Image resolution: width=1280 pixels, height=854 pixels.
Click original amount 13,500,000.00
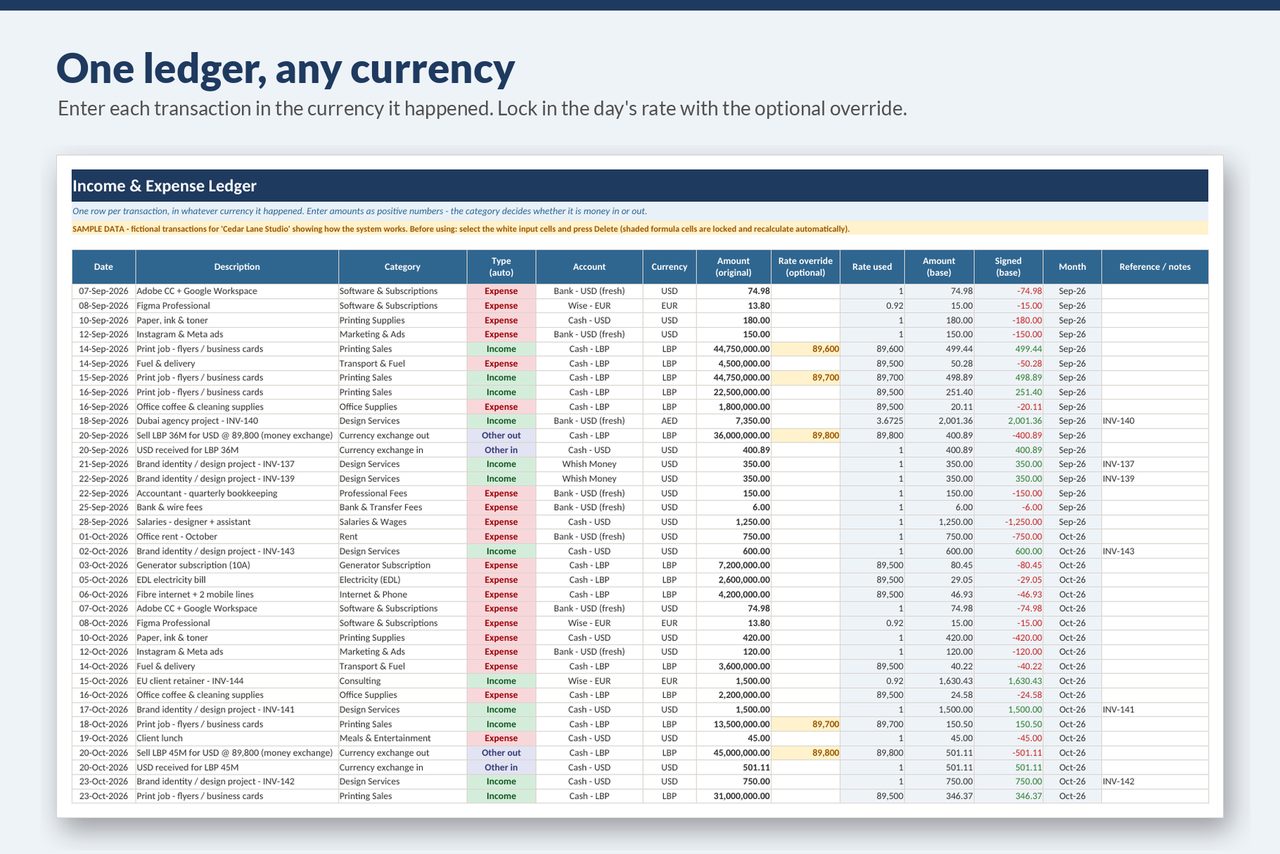[733, 724]
